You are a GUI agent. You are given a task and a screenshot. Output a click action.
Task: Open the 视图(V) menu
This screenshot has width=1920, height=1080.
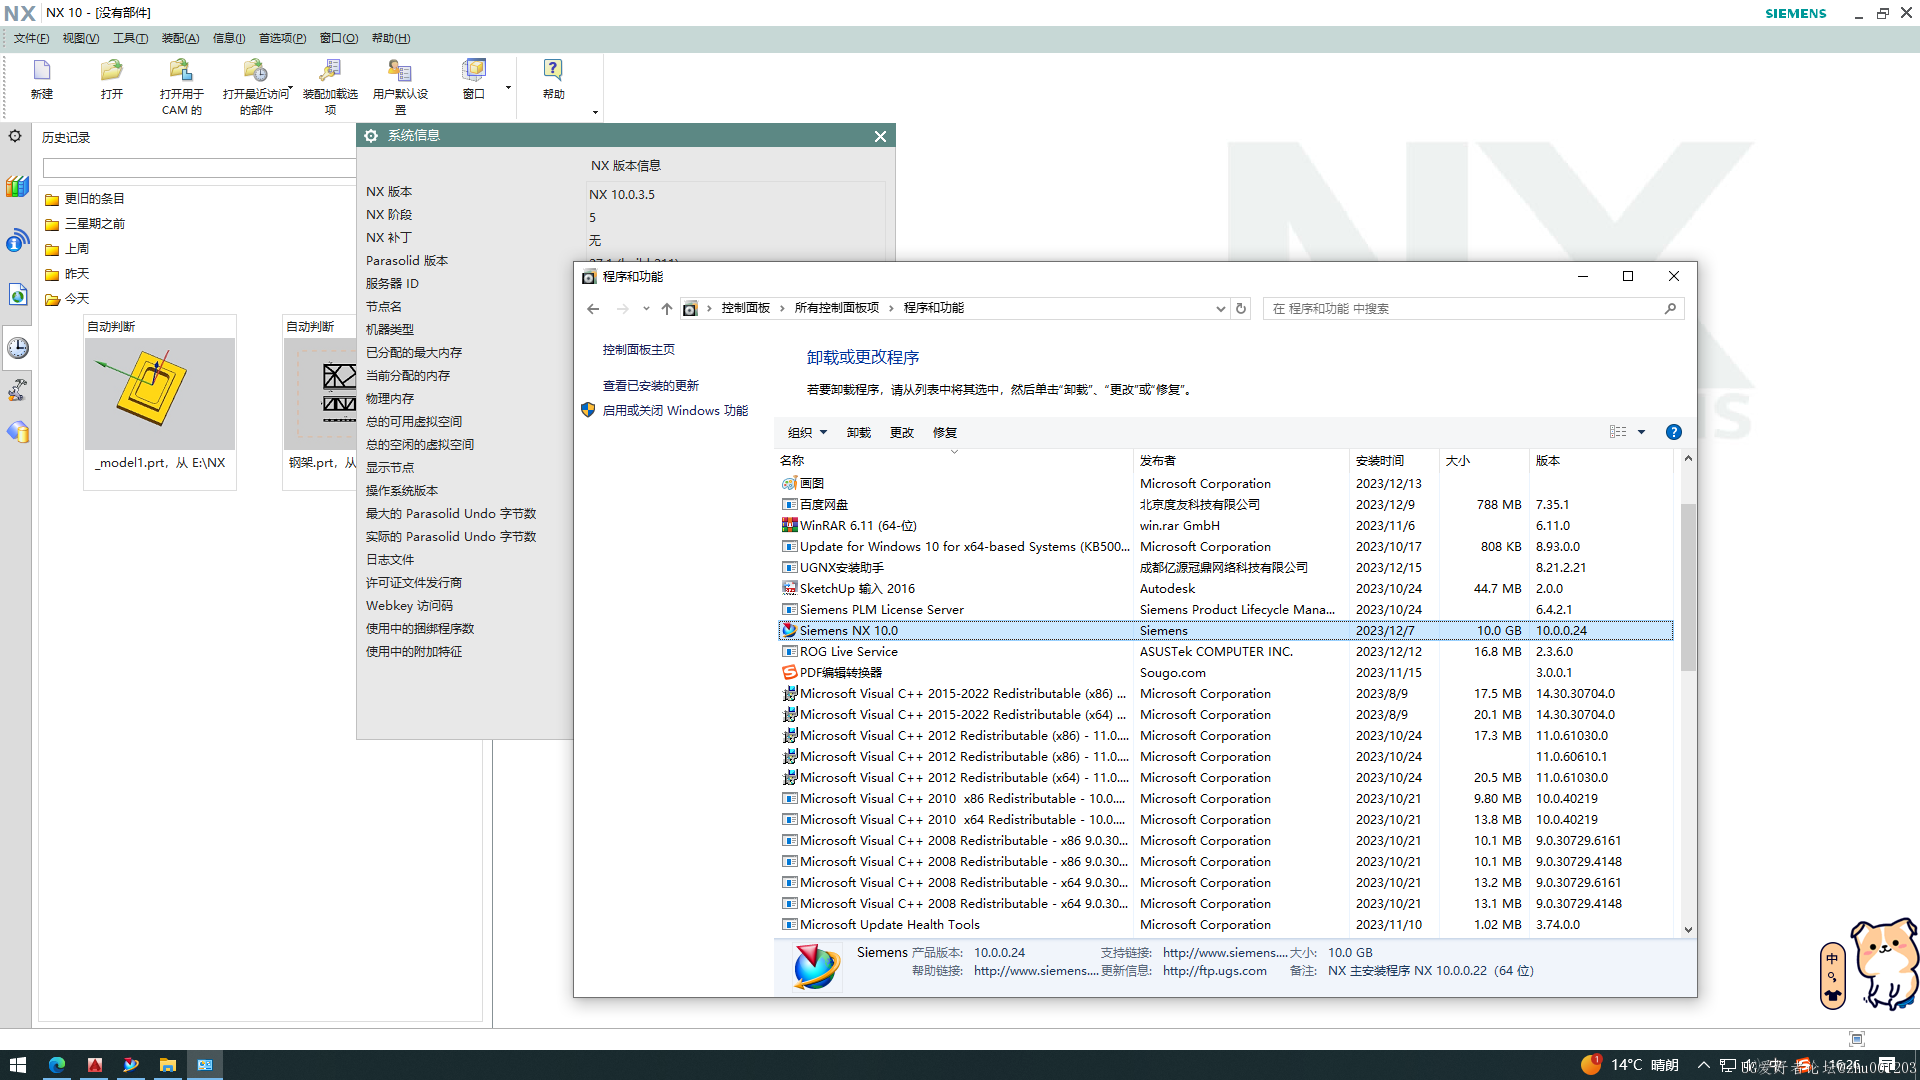(81, 38)
